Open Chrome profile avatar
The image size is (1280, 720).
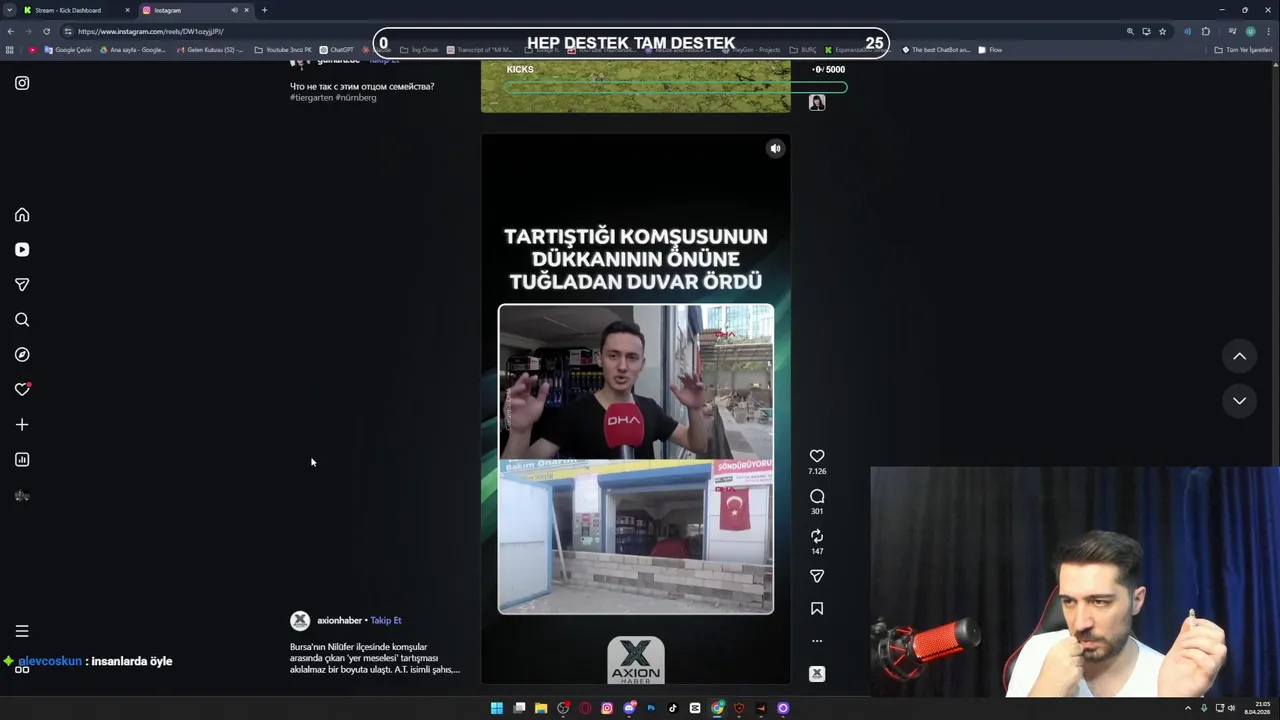pos(1250,31)
